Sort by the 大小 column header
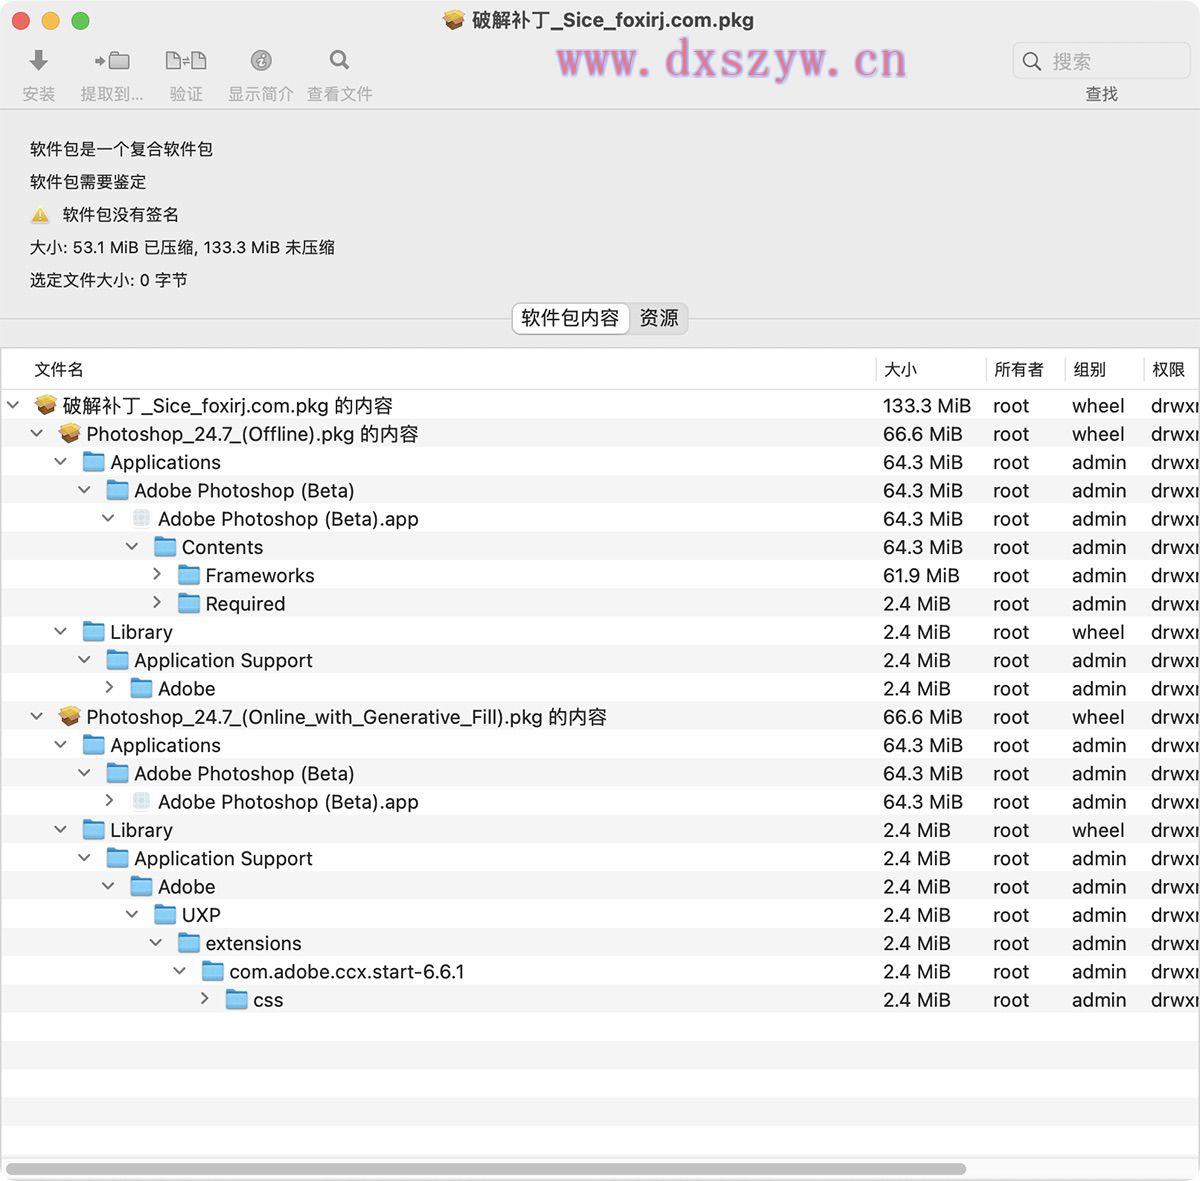Screen dimensions: 1200x1181 [x=931, y=369]
